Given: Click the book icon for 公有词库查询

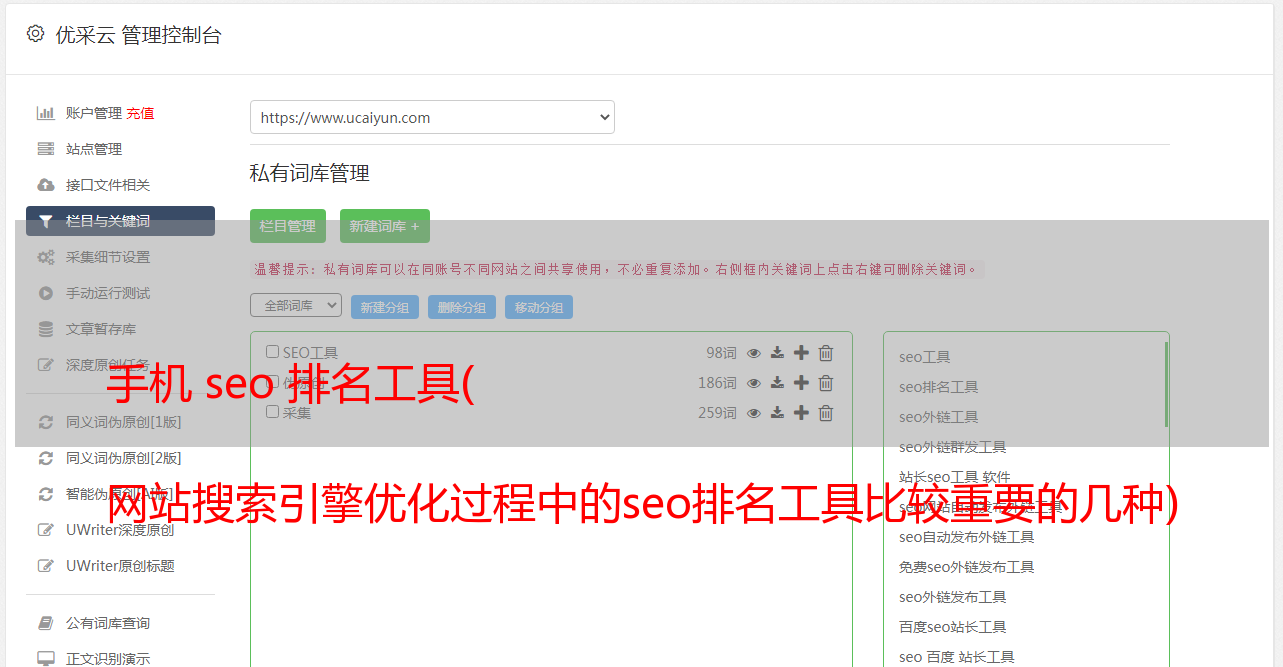Looking at the screenshot, I should (46, 623).
